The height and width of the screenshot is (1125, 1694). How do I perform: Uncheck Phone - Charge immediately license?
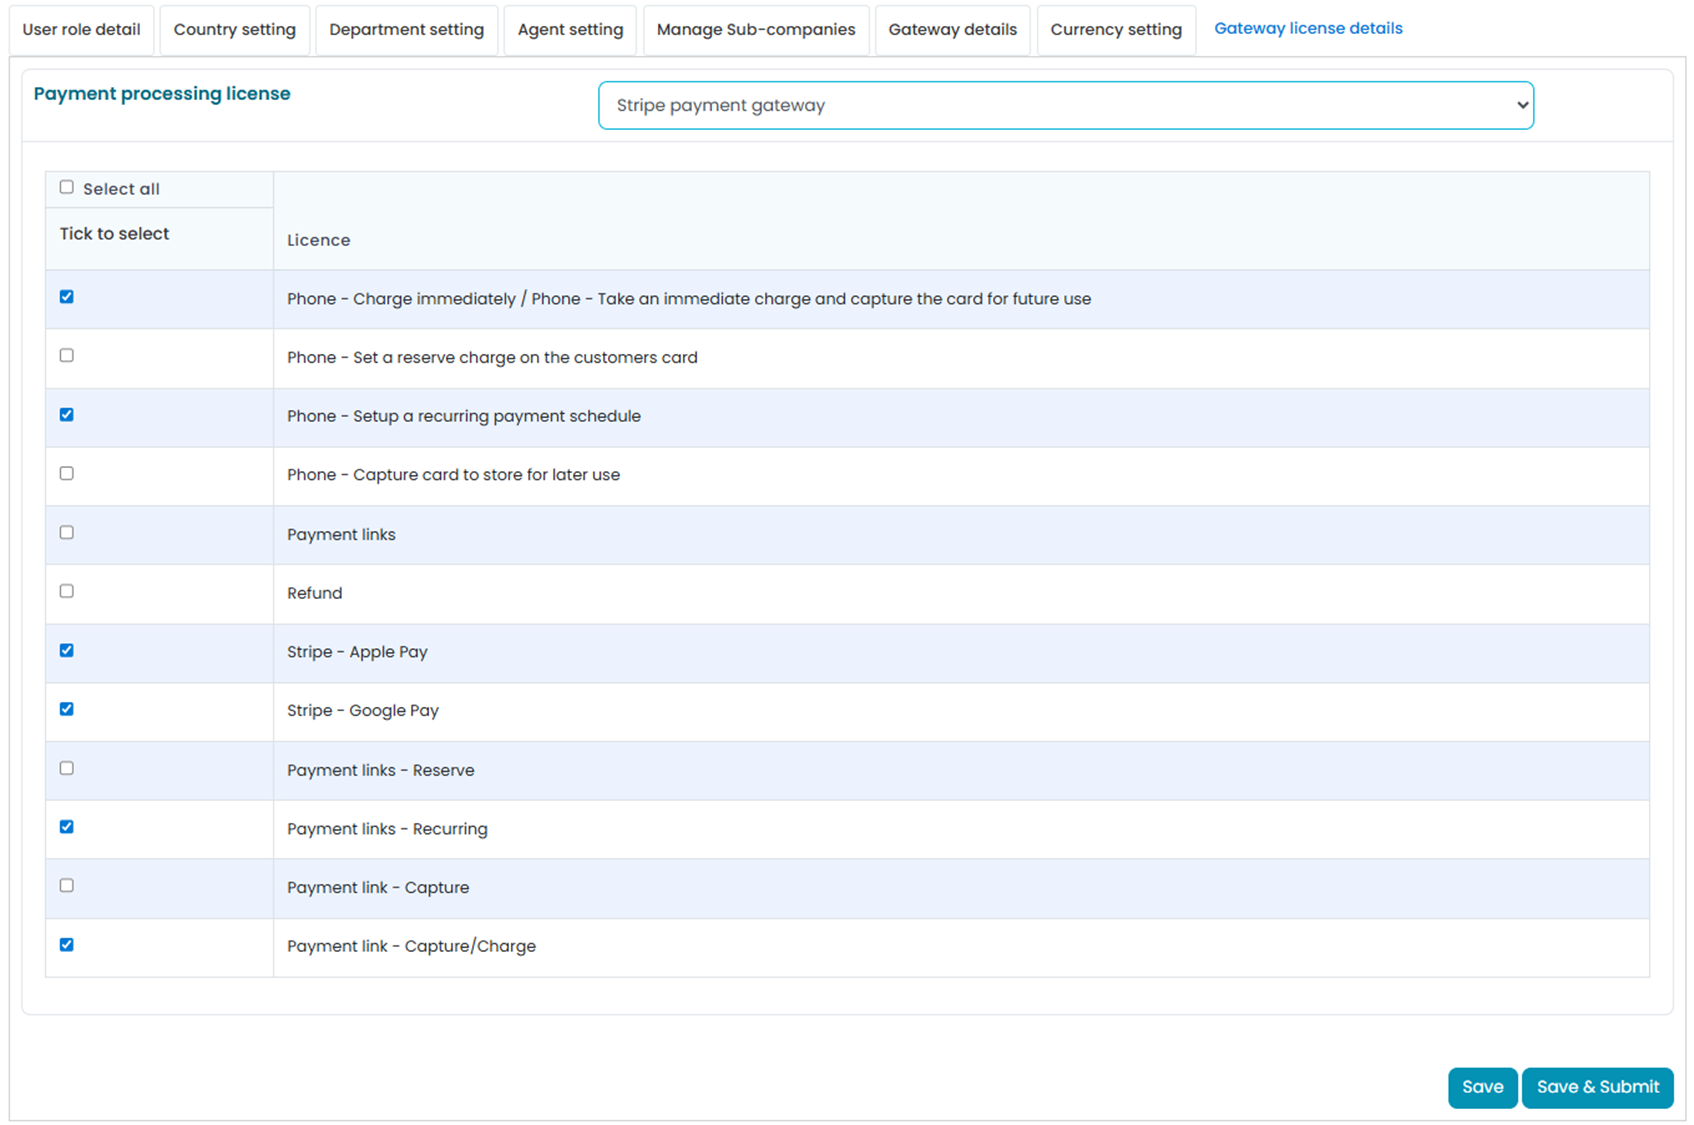pos(66,297)
